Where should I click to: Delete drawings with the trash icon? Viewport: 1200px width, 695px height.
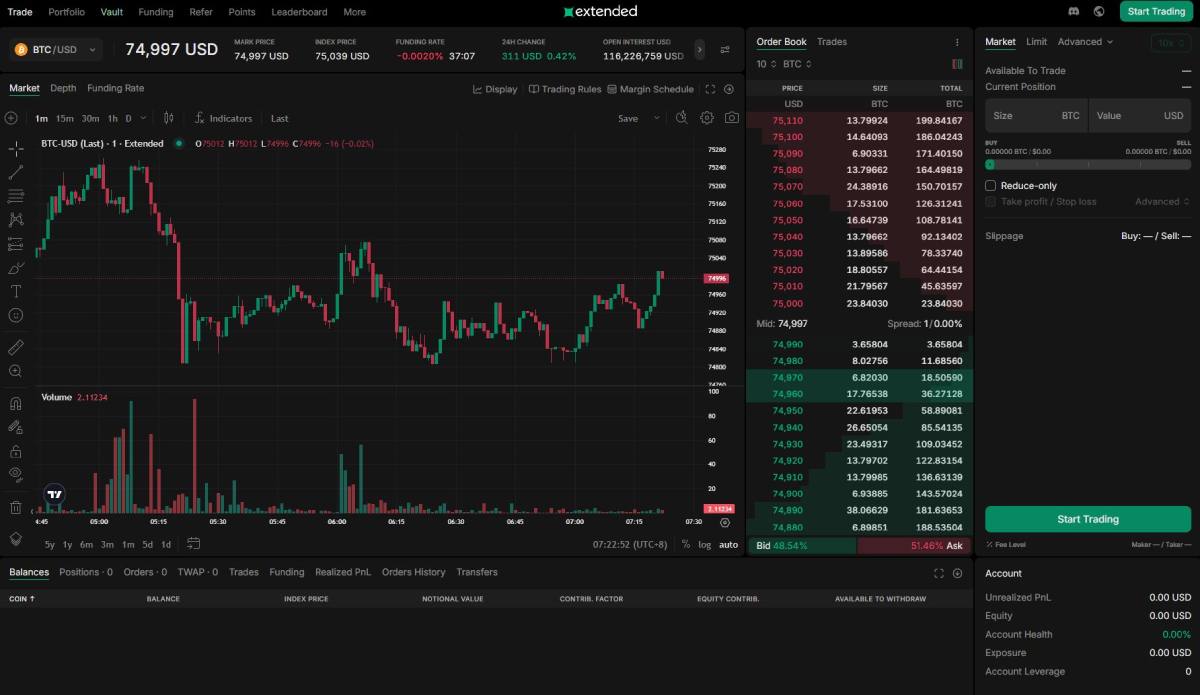[16, 507]
